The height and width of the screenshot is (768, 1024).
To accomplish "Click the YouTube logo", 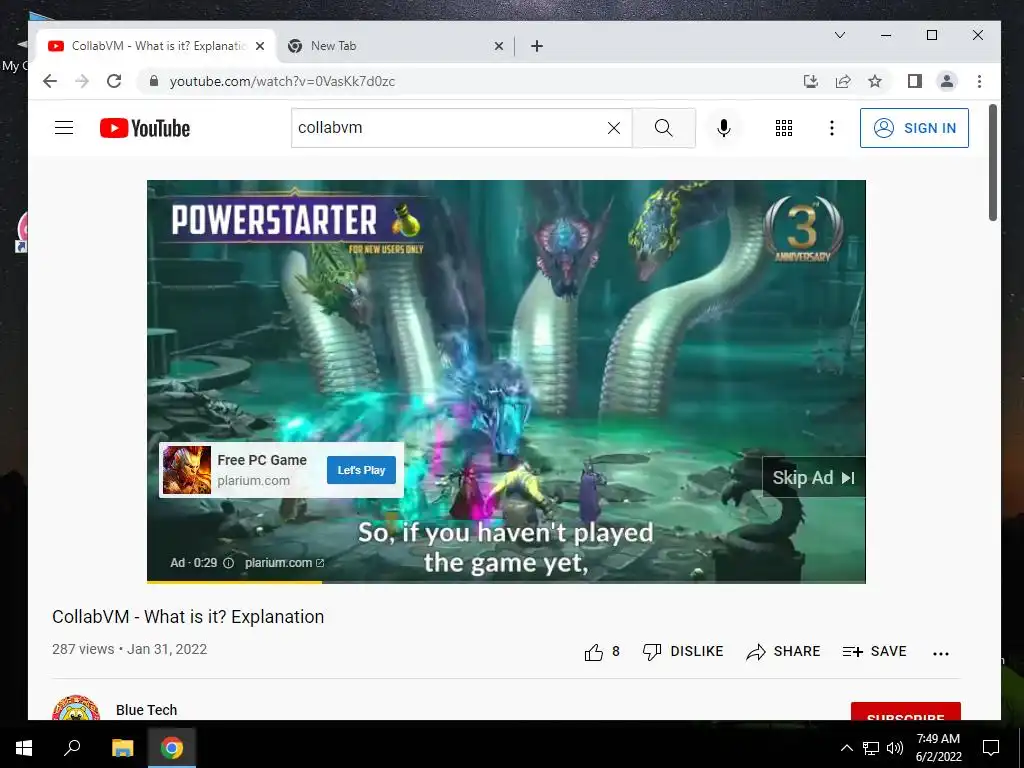I will [x=145, y=128].
